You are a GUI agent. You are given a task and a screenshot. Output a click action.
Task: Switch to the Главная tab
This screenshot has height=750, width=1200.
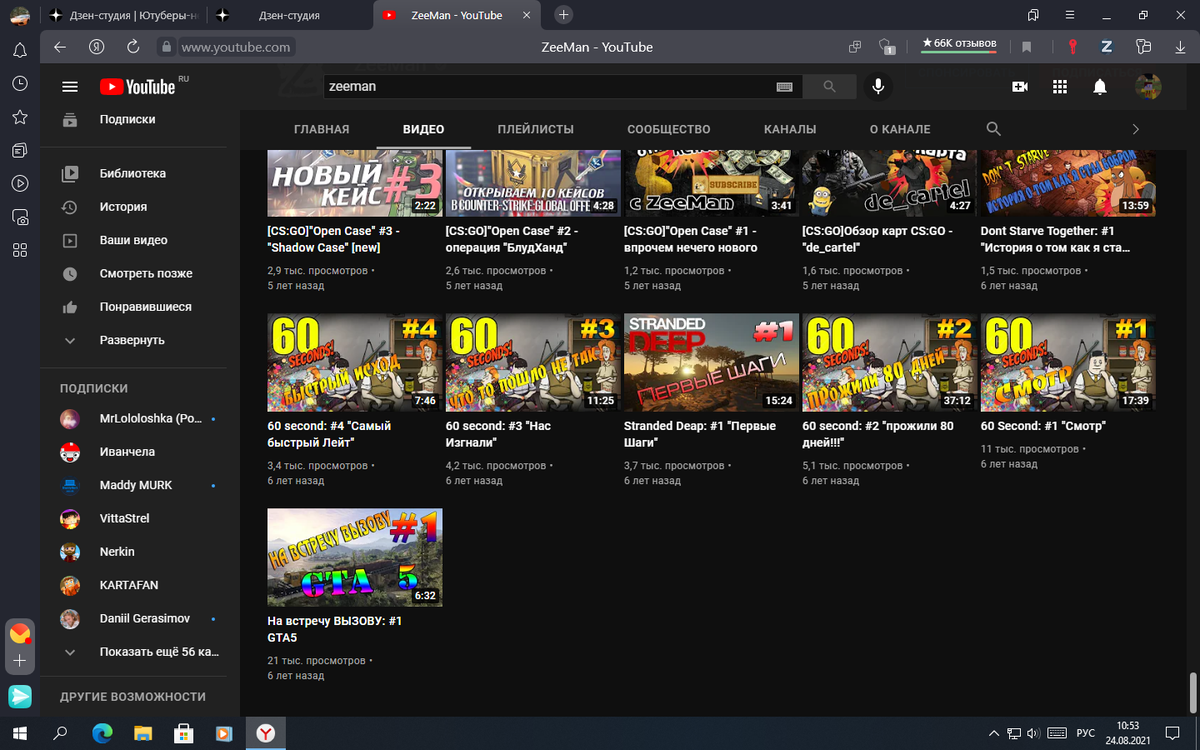click(321, 129)
